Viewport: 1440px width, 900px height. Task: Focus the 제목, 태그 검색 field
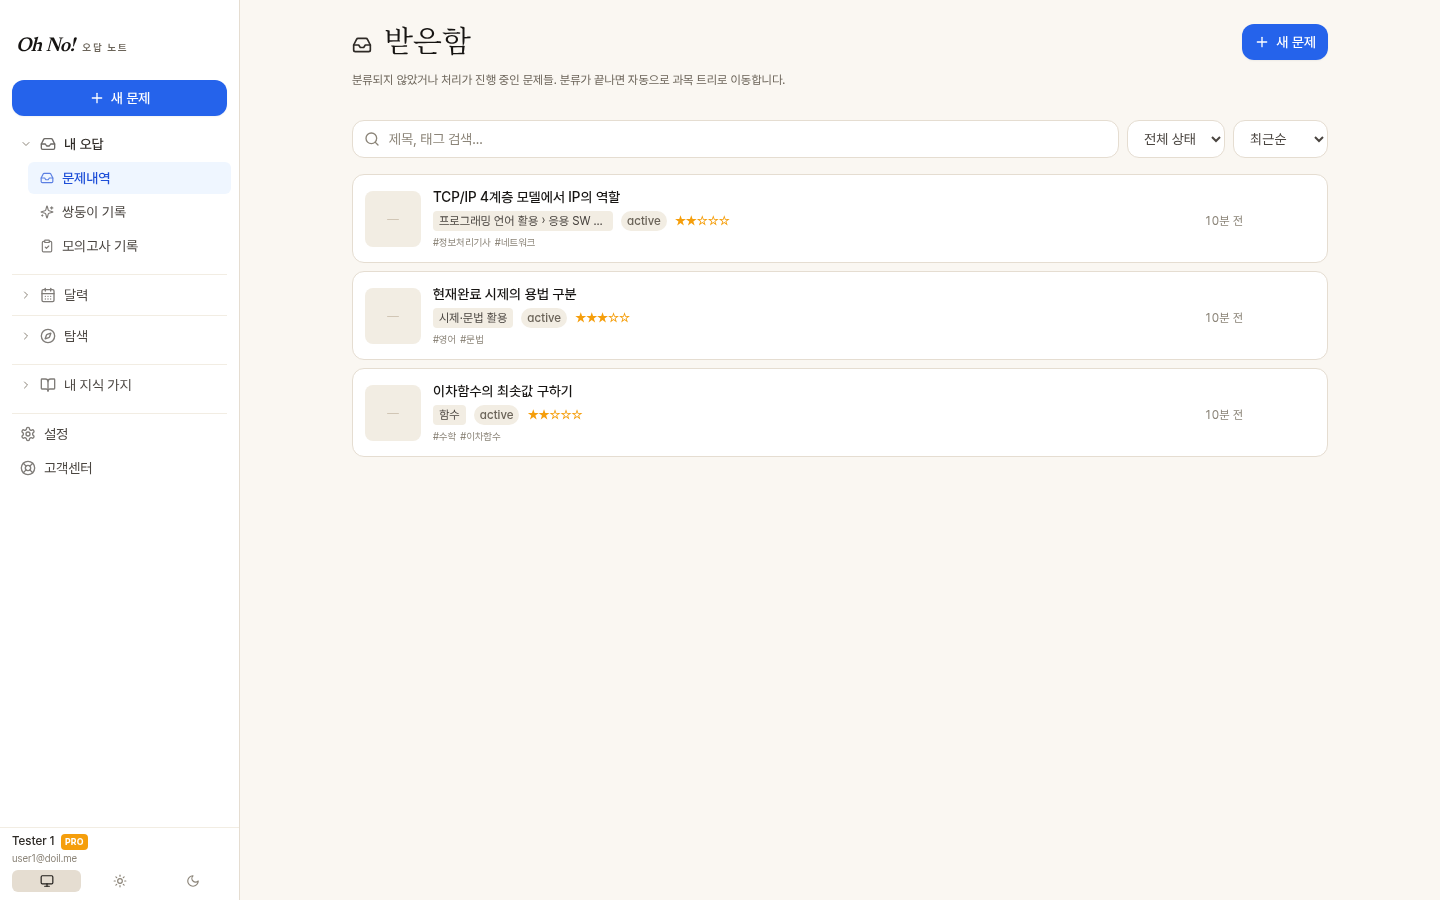click(735, 139)
